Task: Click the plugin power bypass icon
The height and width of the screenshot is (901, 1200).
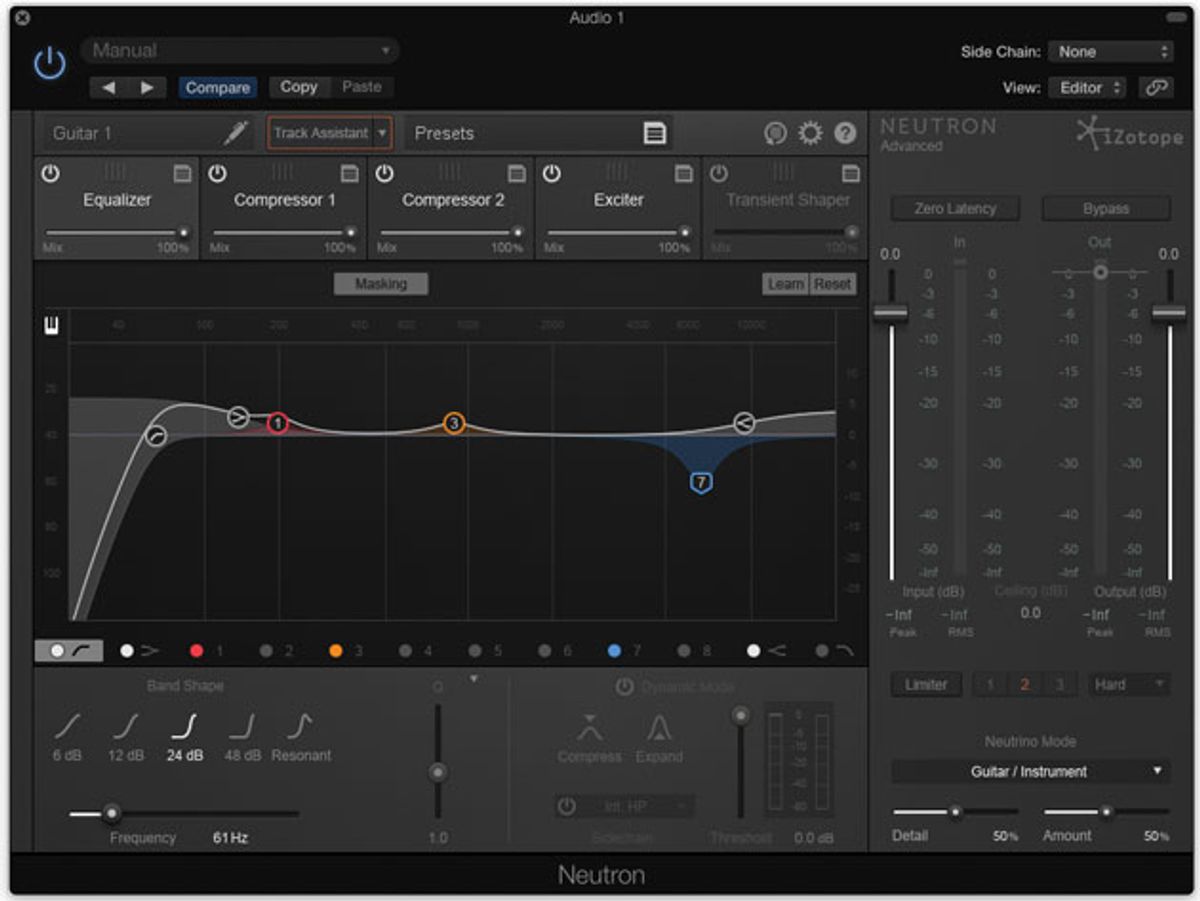Action: [49, 65]
